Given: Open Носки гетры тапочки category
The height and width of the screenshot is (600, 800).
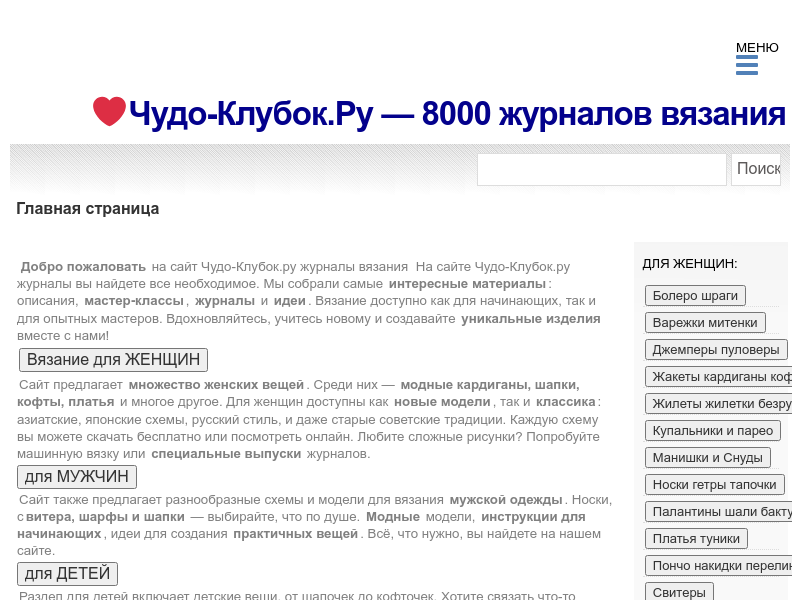Looking at the screenshot, I should click(x=714, y=485).
